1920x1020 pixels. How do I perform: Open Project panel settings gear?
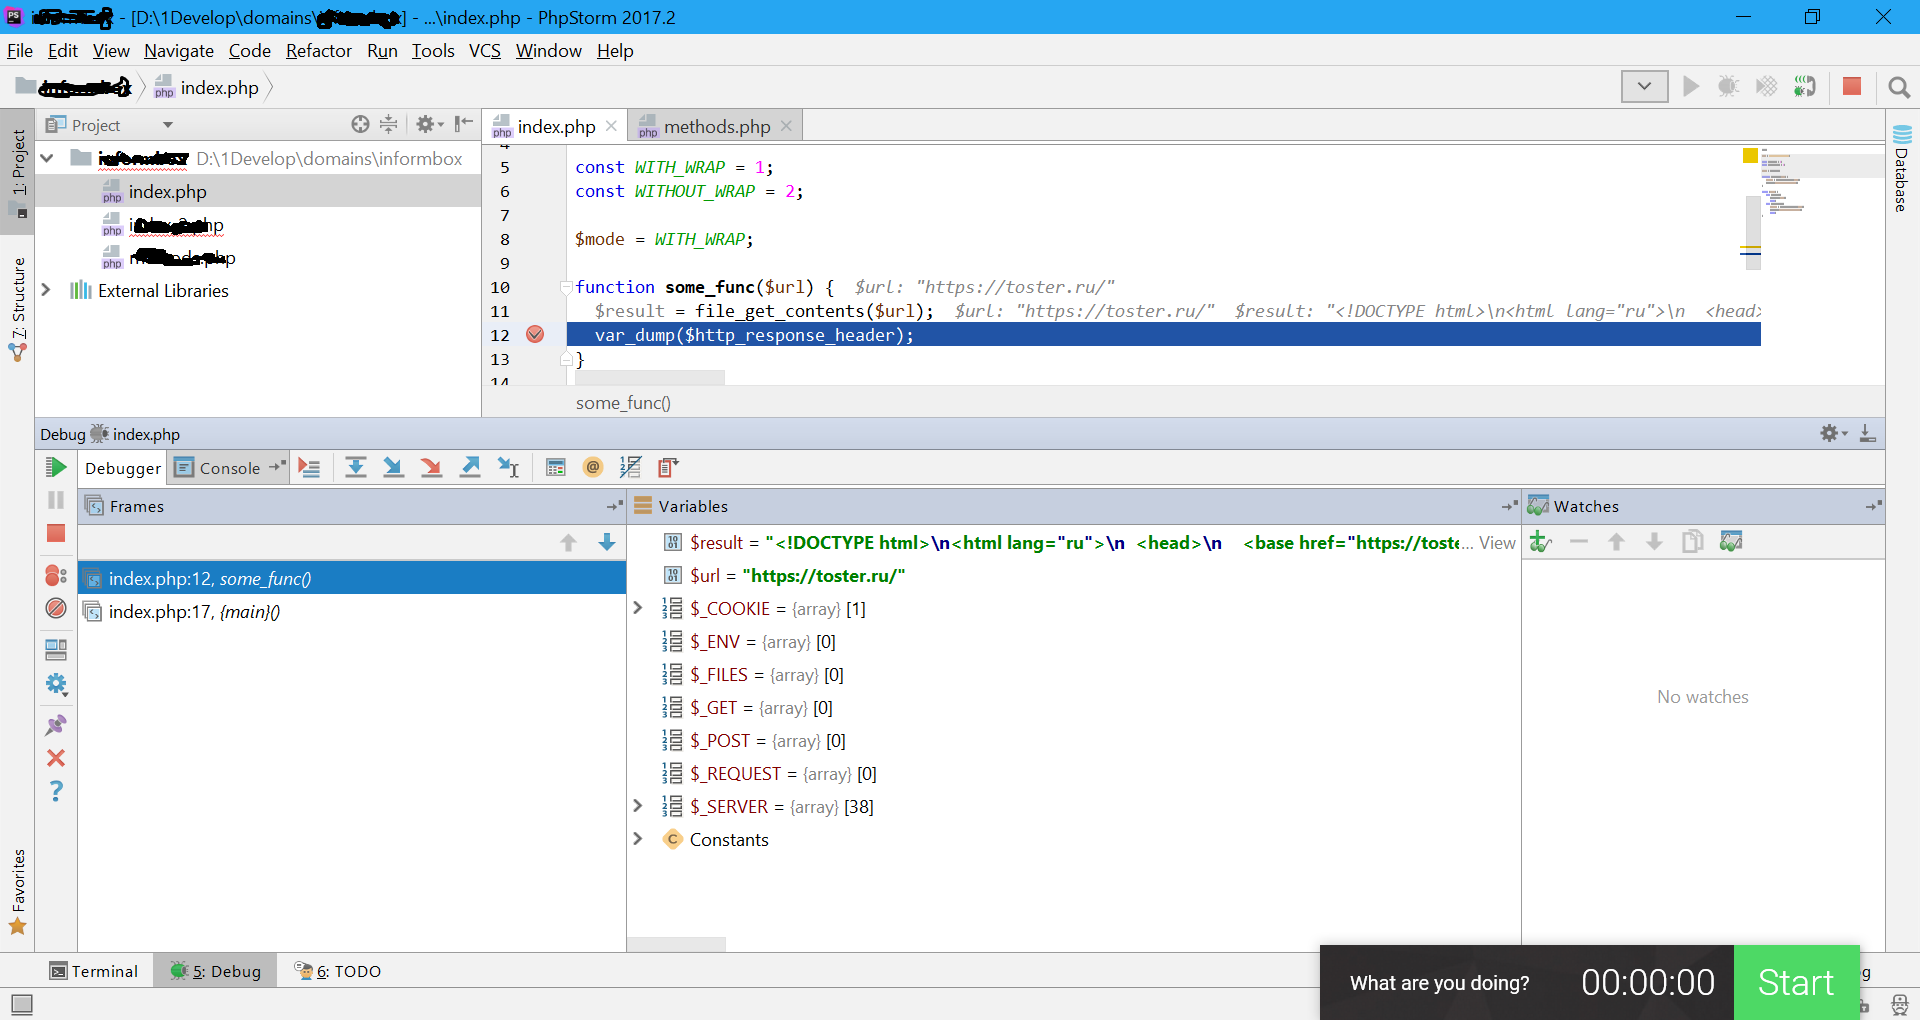428,124
